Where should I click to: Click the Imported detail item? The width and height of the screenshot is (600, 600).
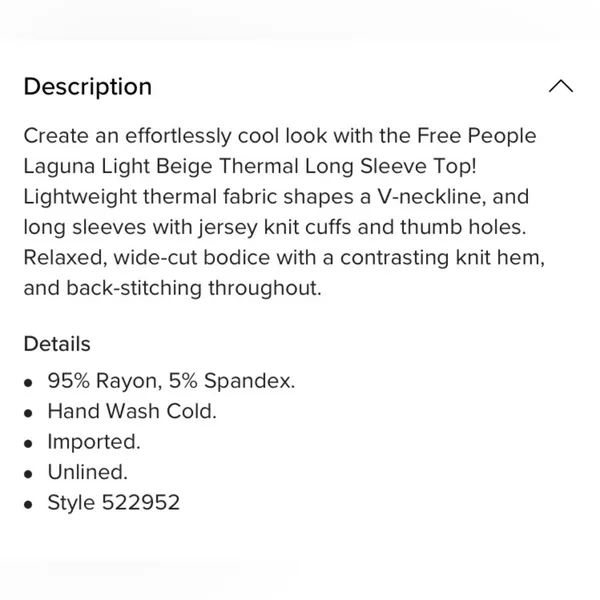(94, 442)
